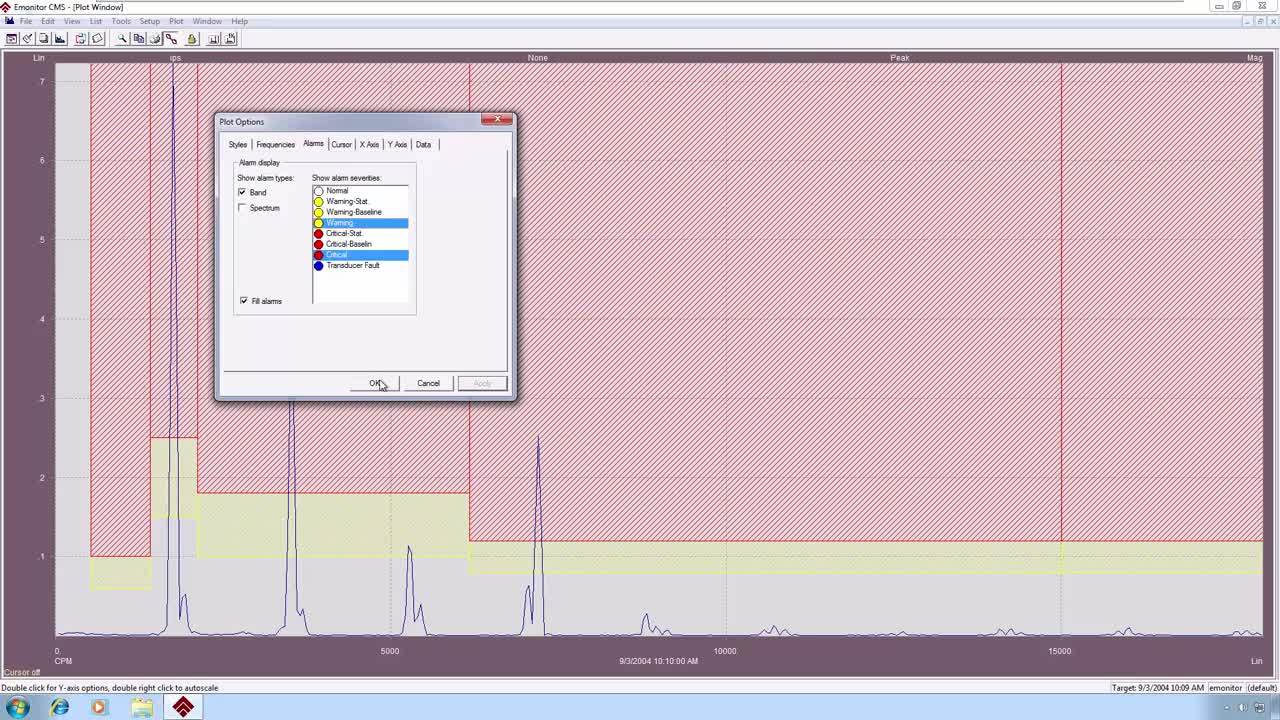The image size is (1280, 720).
Task: Switch to the Y Axis tab
Action: pos(397,145)
